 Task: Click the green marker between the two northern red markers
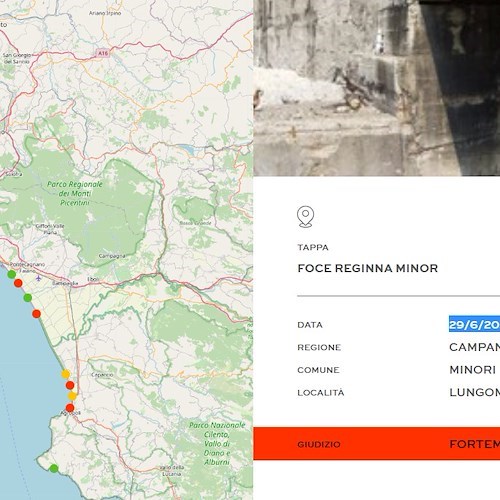point(28,298)
